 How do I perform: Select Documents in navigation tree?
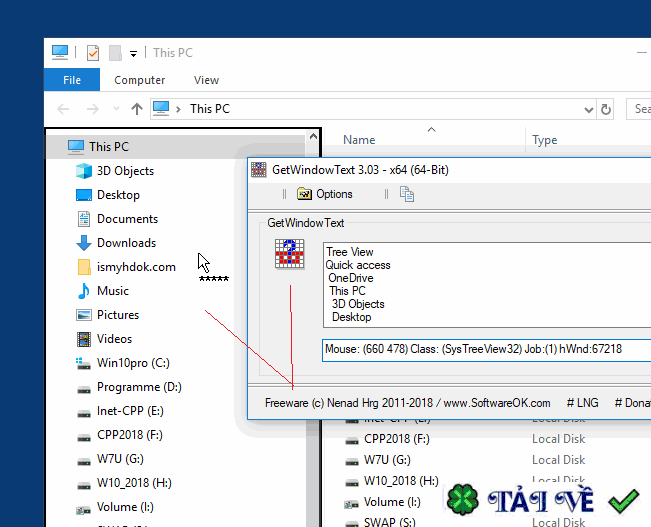click(127, 219)
